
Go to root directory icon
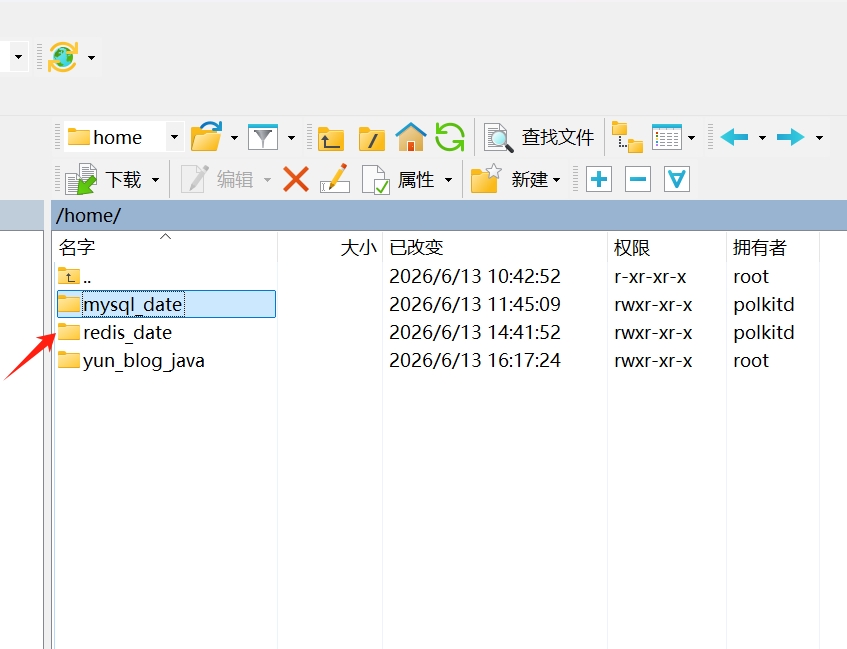pyautogui.click(x=372, y=138)
